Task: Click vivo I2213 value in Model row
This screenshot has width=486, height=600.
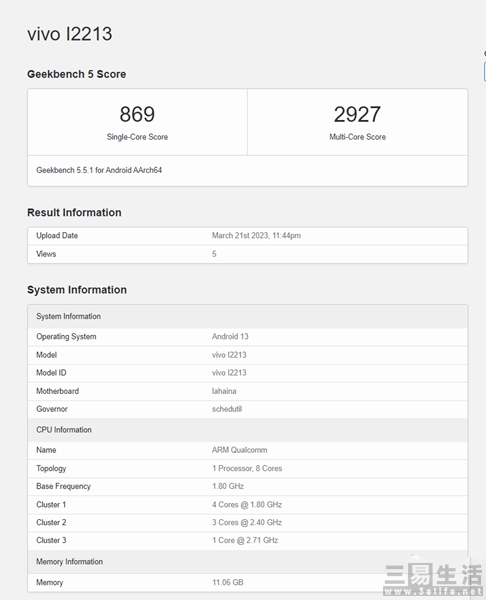Action: 229,355
